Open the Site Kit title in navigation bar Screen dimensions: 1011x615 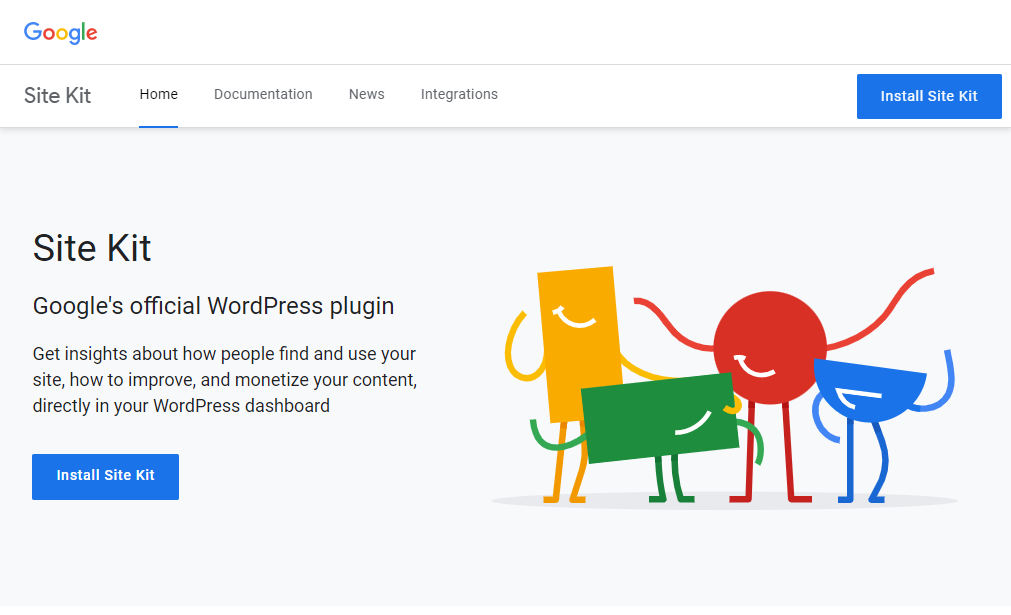tap(57, 95)
